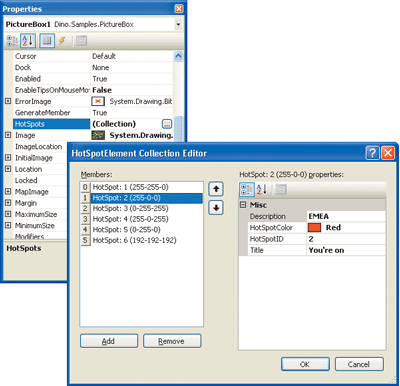This screenshot has width=400, height=386.
Task: Select the ImageLocation property row
Action: pyautogui.click(x=40, y=147)
